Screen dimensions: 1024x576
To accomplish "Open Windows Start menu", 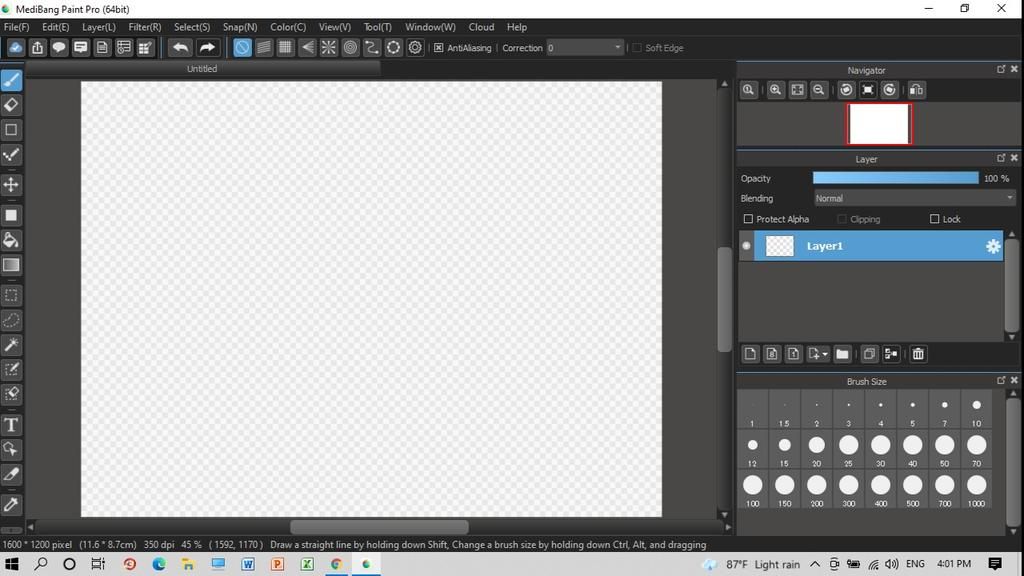I will (12, 564).
